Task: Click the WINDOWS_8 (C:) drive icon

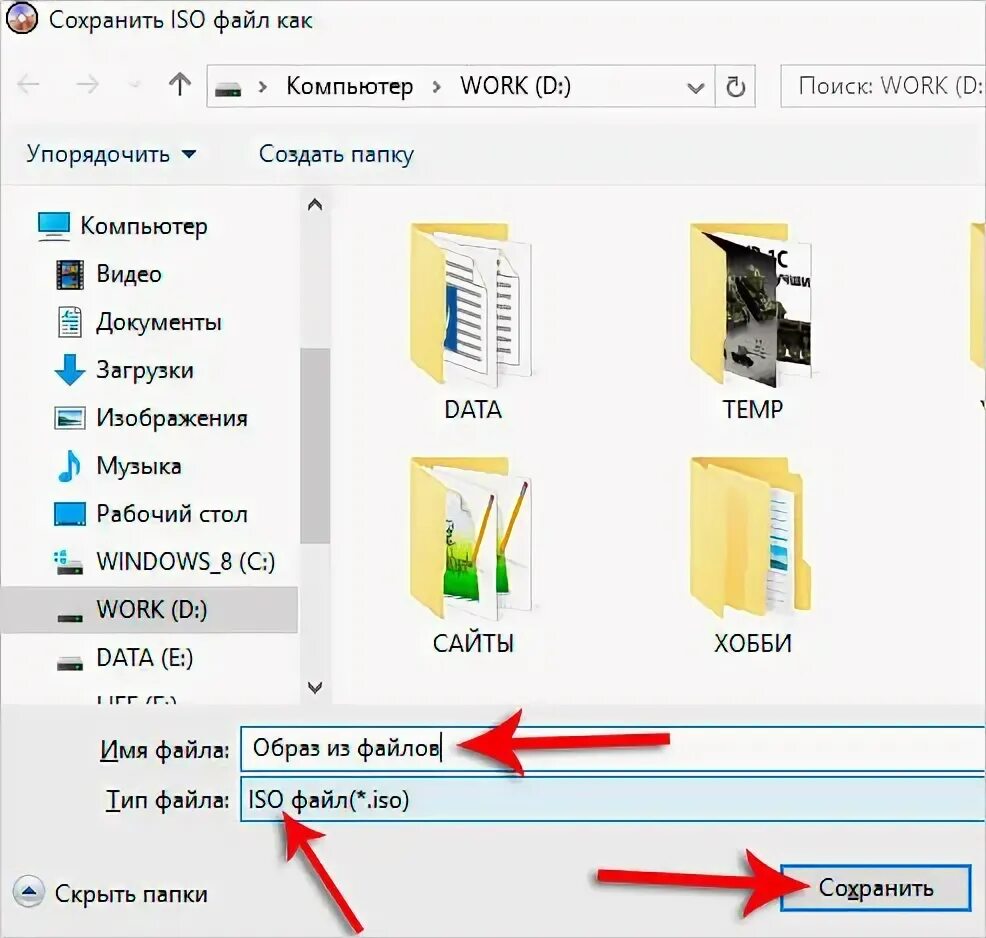Action: click(x=69, y=561)
